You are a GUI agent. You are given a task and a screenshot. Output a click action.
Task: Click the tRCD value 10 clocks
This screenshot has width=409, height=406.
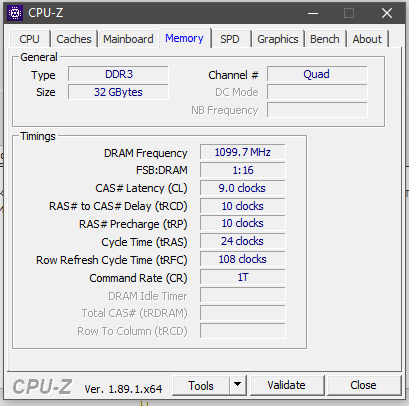tap(243, 206)
